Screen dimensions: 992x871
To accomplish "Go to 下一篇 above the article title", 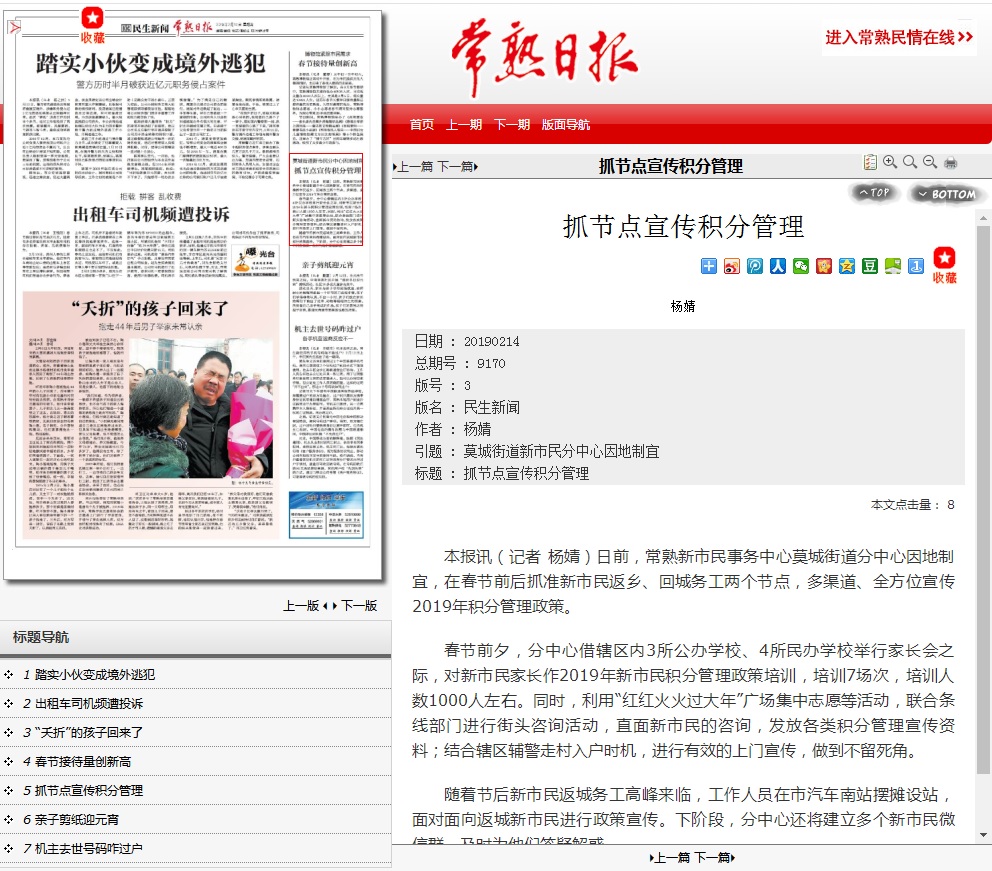I will [457, 166].
